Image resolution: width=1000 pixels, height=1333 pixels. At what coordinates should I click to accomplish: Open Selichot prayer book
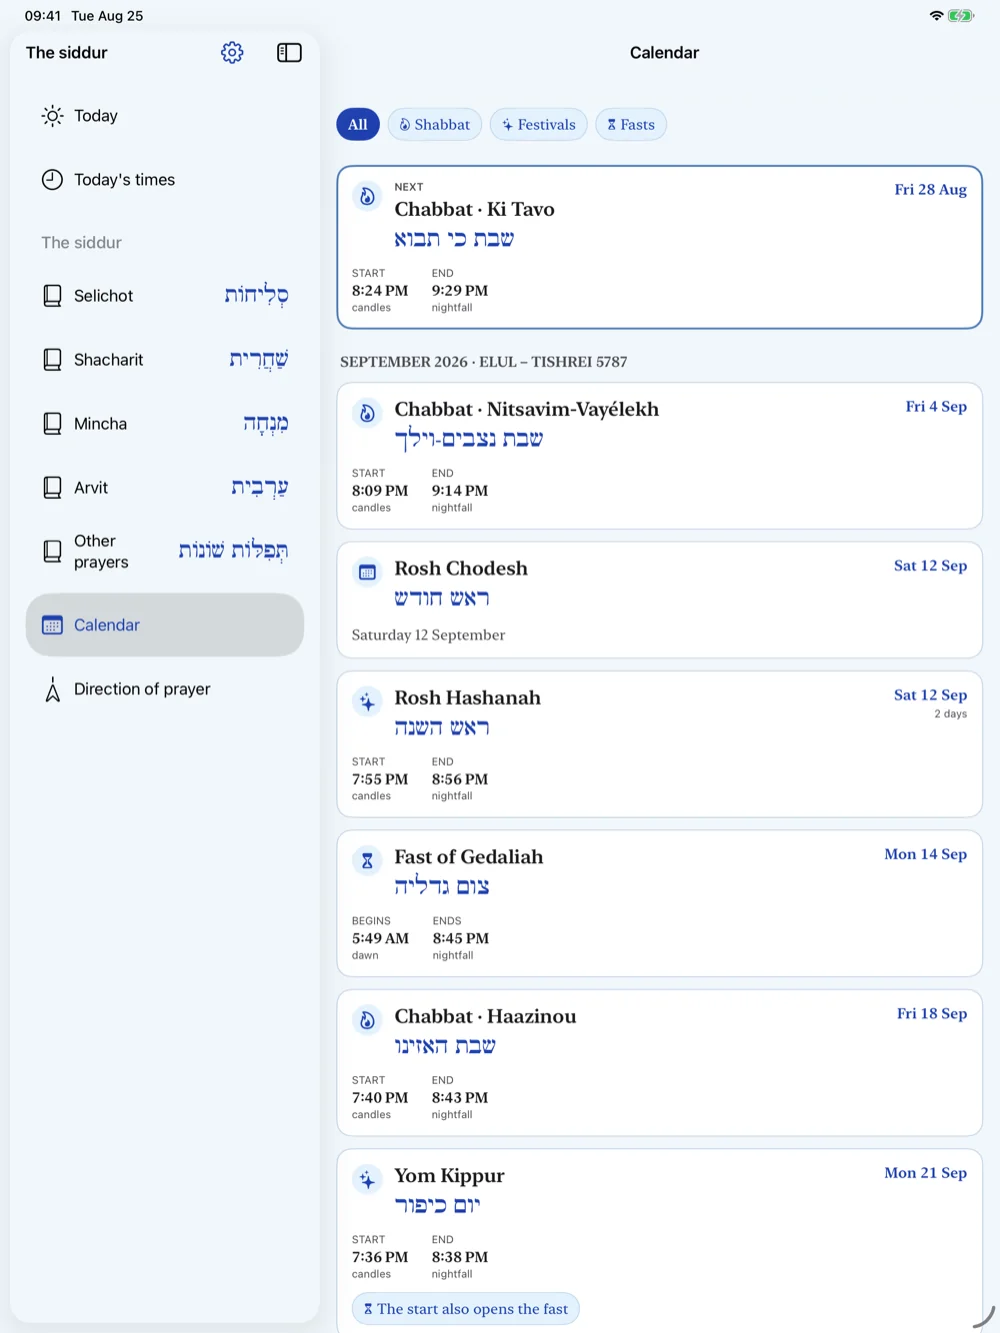(x=165, y=296)
